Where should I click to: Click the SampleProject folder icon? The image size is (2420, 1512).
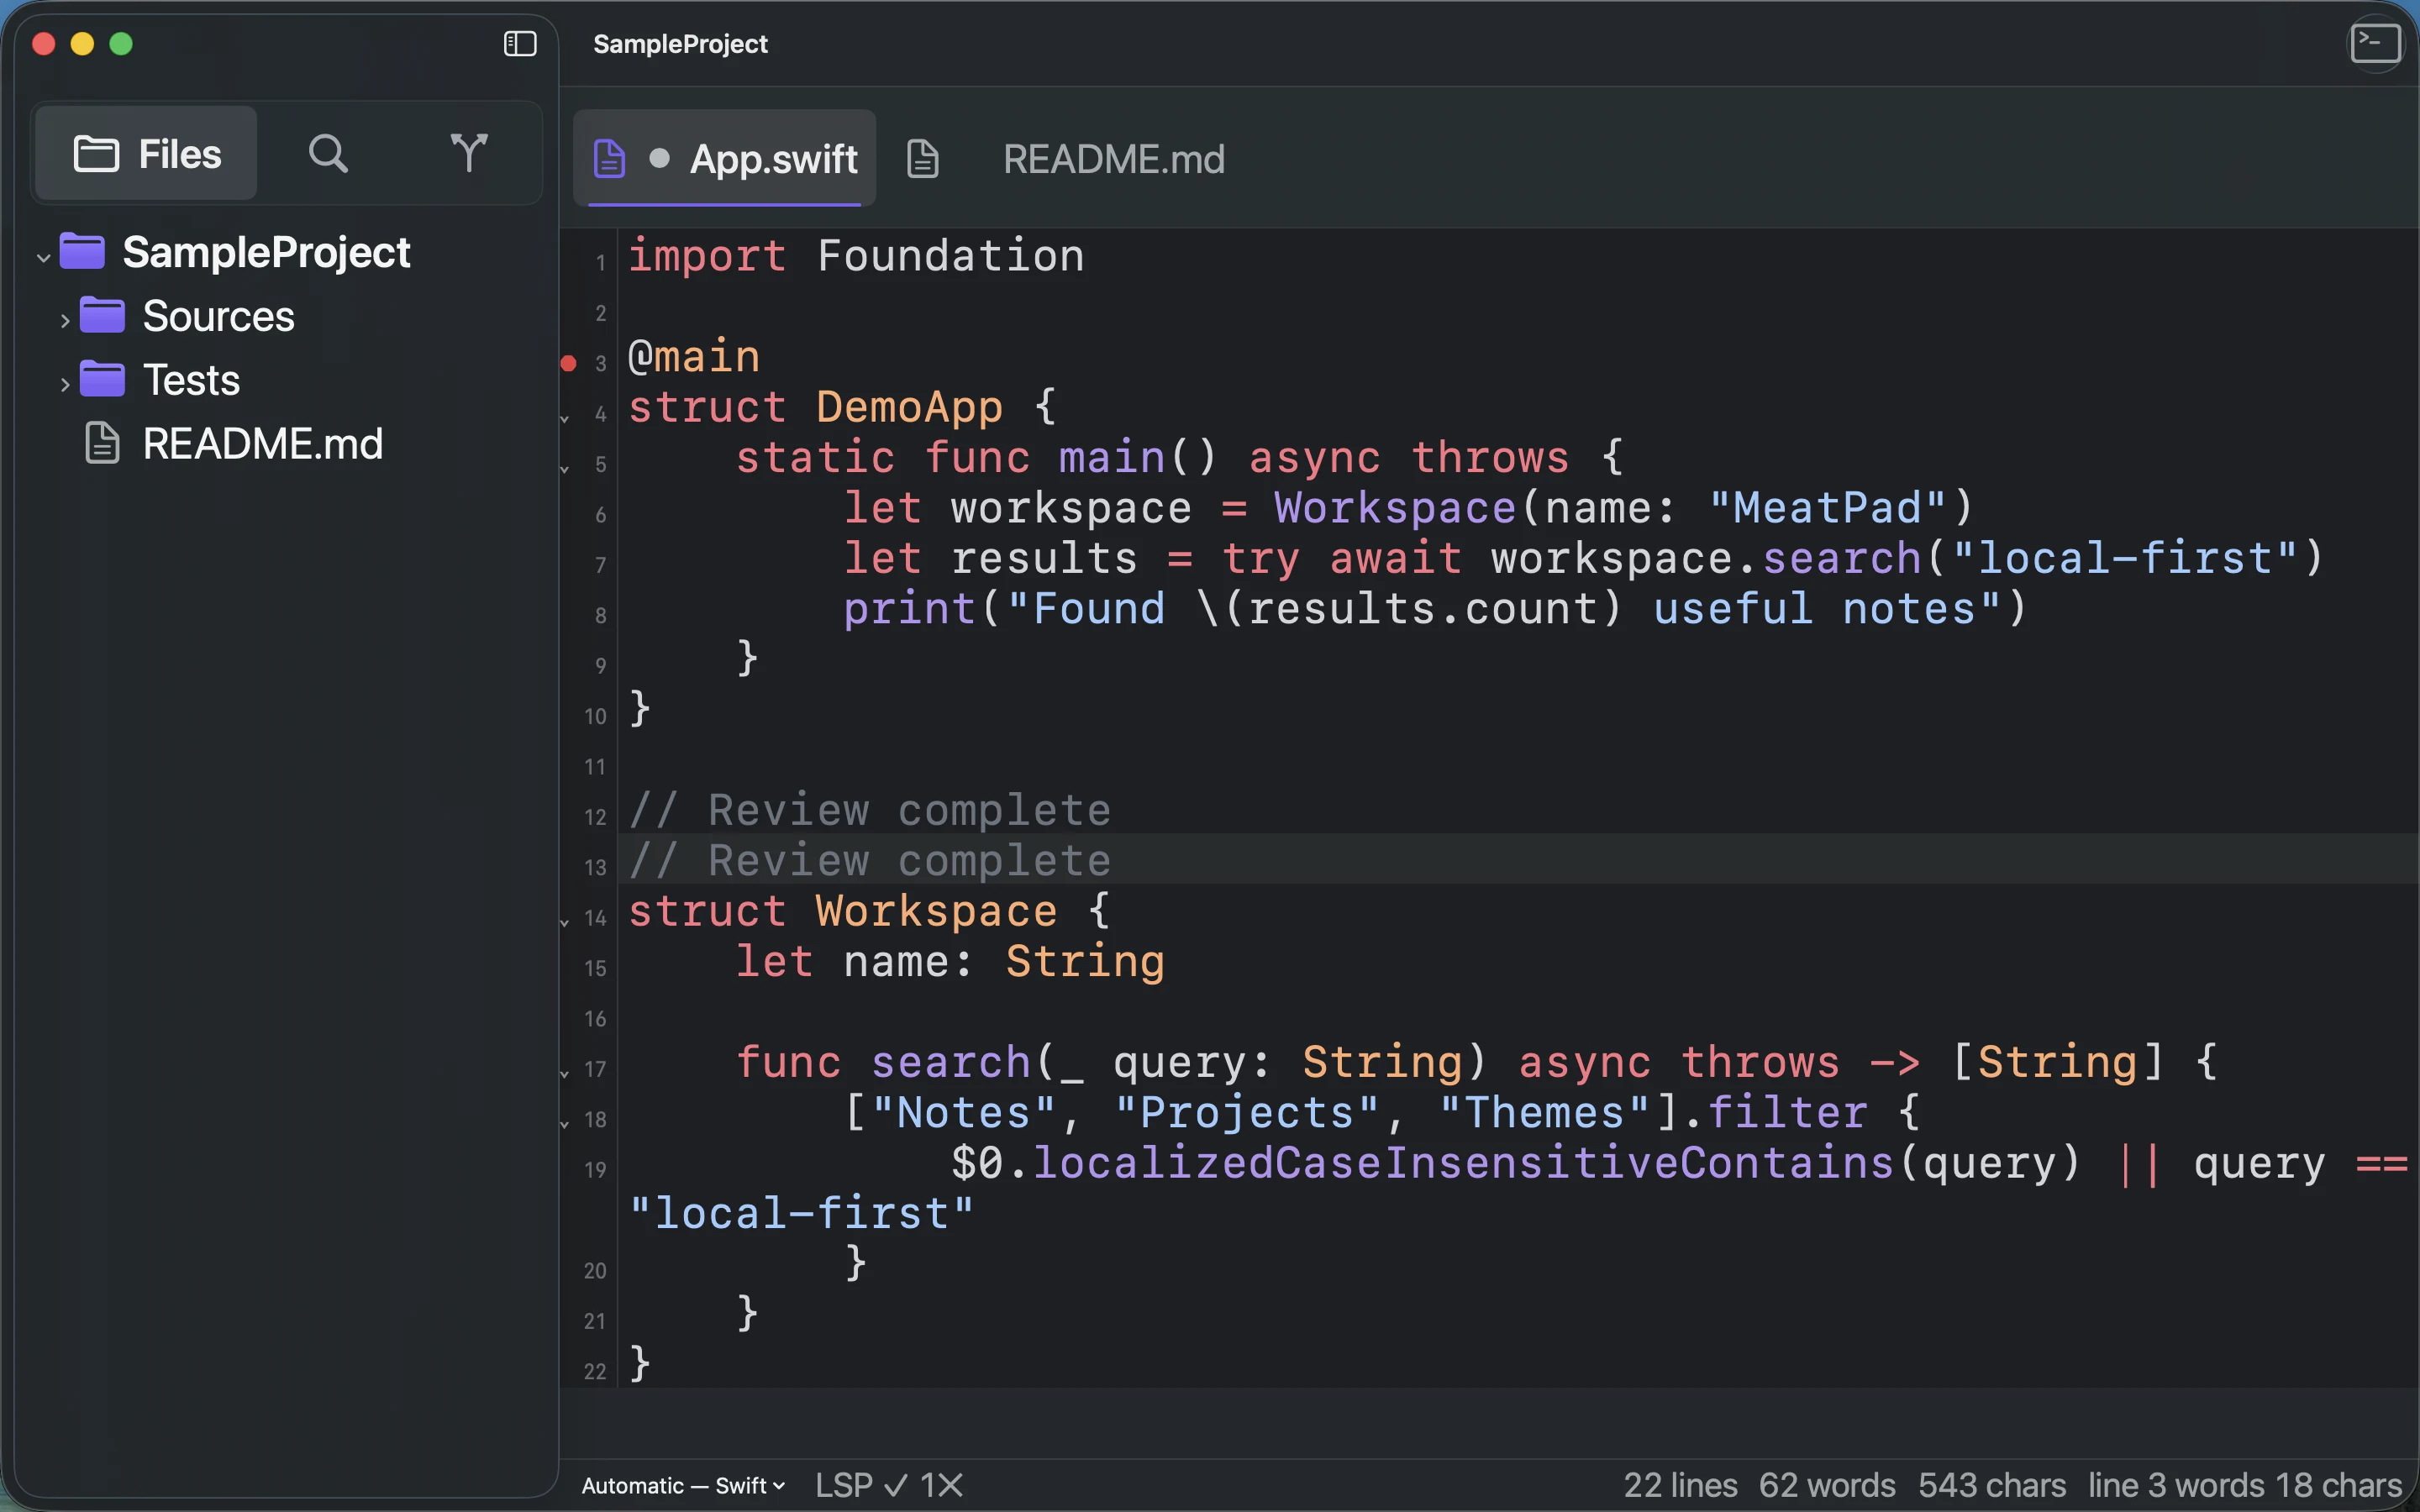pyautogui.click(x=82, y=252)
